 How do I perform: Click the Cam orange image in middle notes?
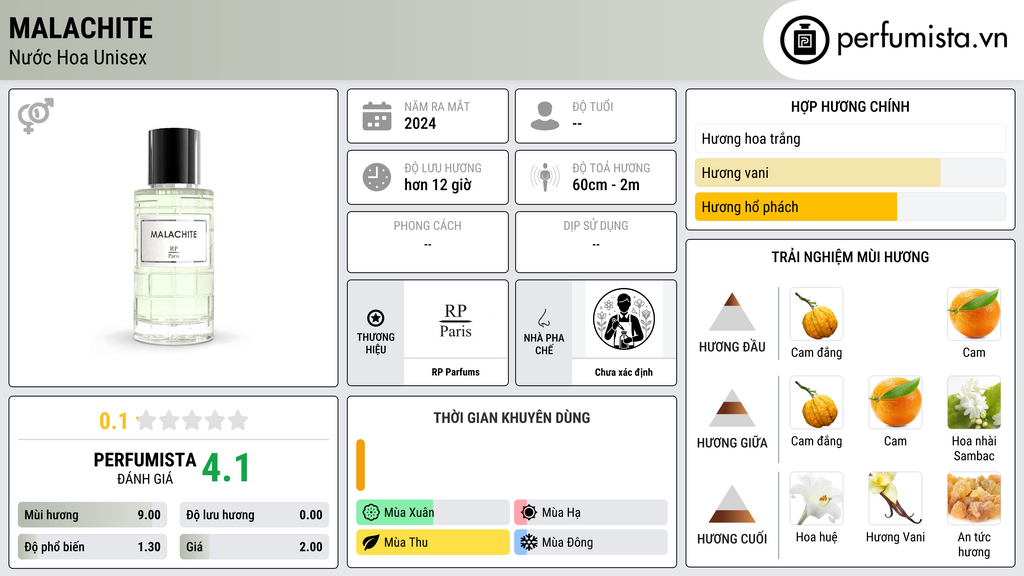click(895, 402)
